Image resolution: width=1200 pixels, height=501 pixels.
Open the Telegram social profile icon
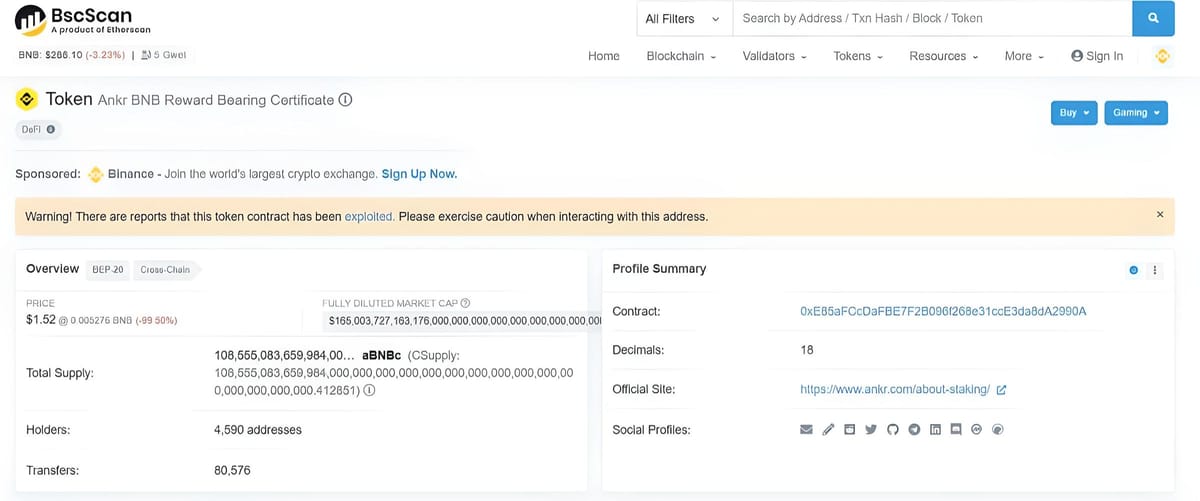coord(914,430)
